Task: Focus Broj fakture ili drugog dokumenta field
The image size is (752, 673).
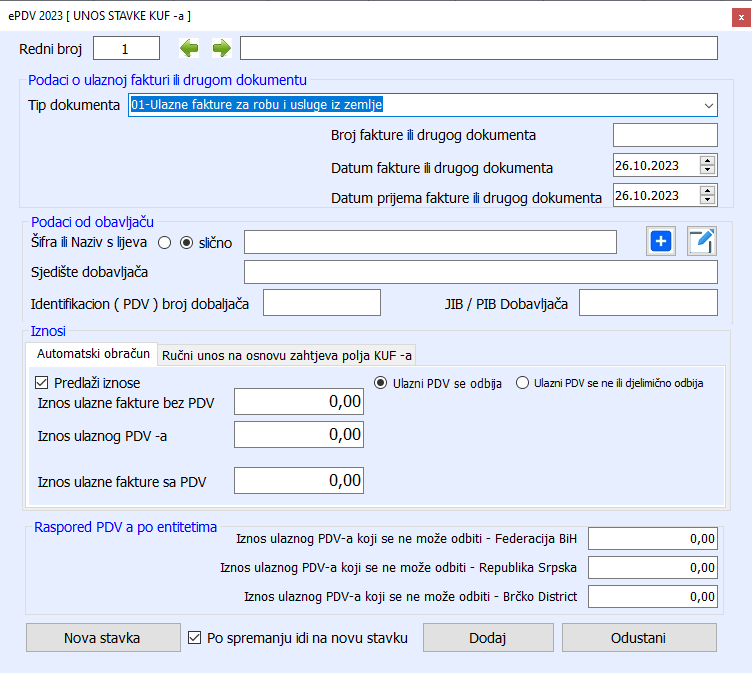Action: [x=665, y=135]
